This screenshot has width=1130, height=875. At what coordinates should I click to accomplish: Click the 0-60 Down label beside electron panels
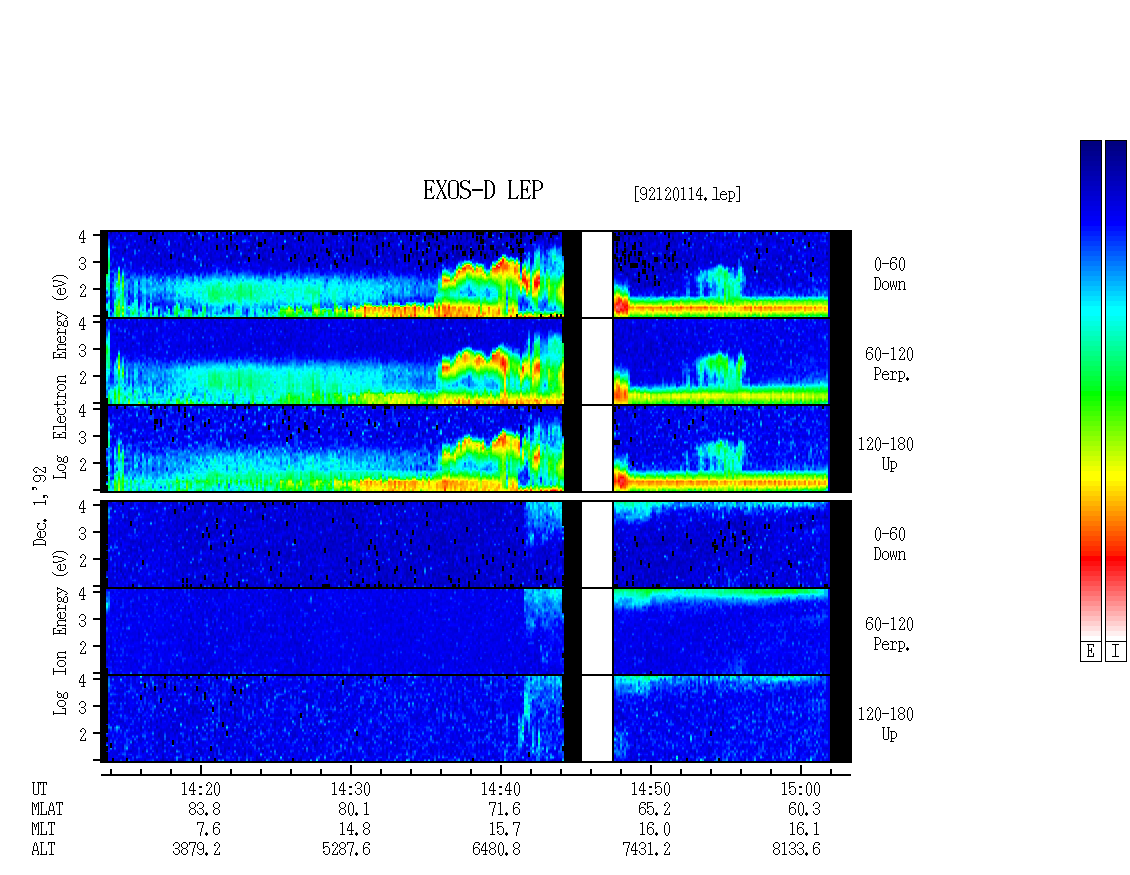tap(889, 275)
